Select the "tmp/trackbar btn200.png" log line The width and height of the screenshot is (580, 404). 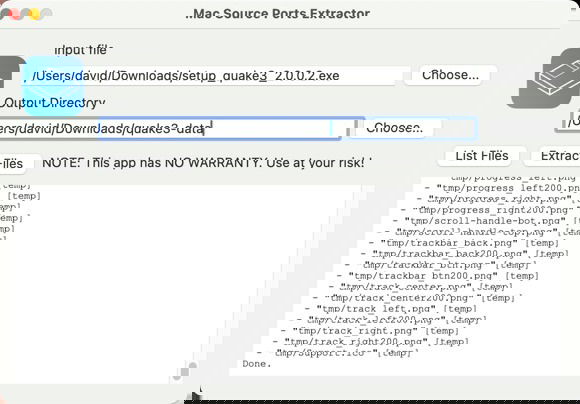438,276
